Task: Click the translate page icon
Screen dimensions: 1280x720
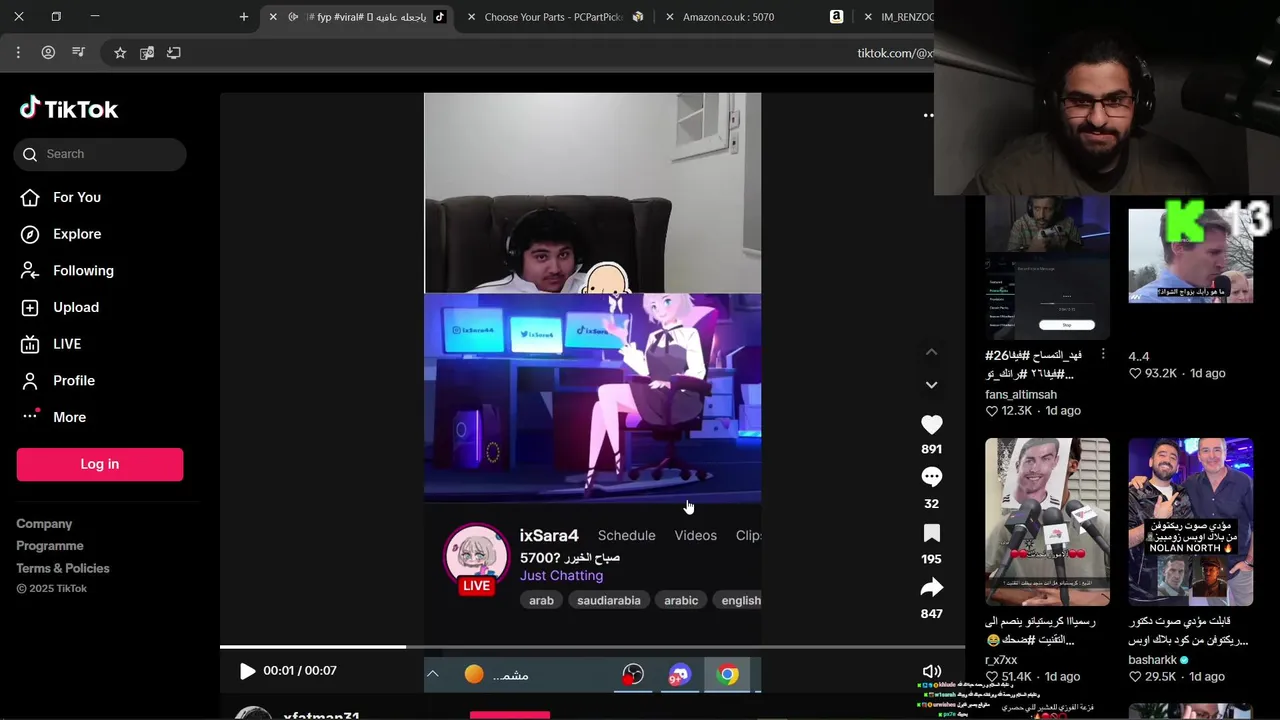Action: tap(147, 53)
